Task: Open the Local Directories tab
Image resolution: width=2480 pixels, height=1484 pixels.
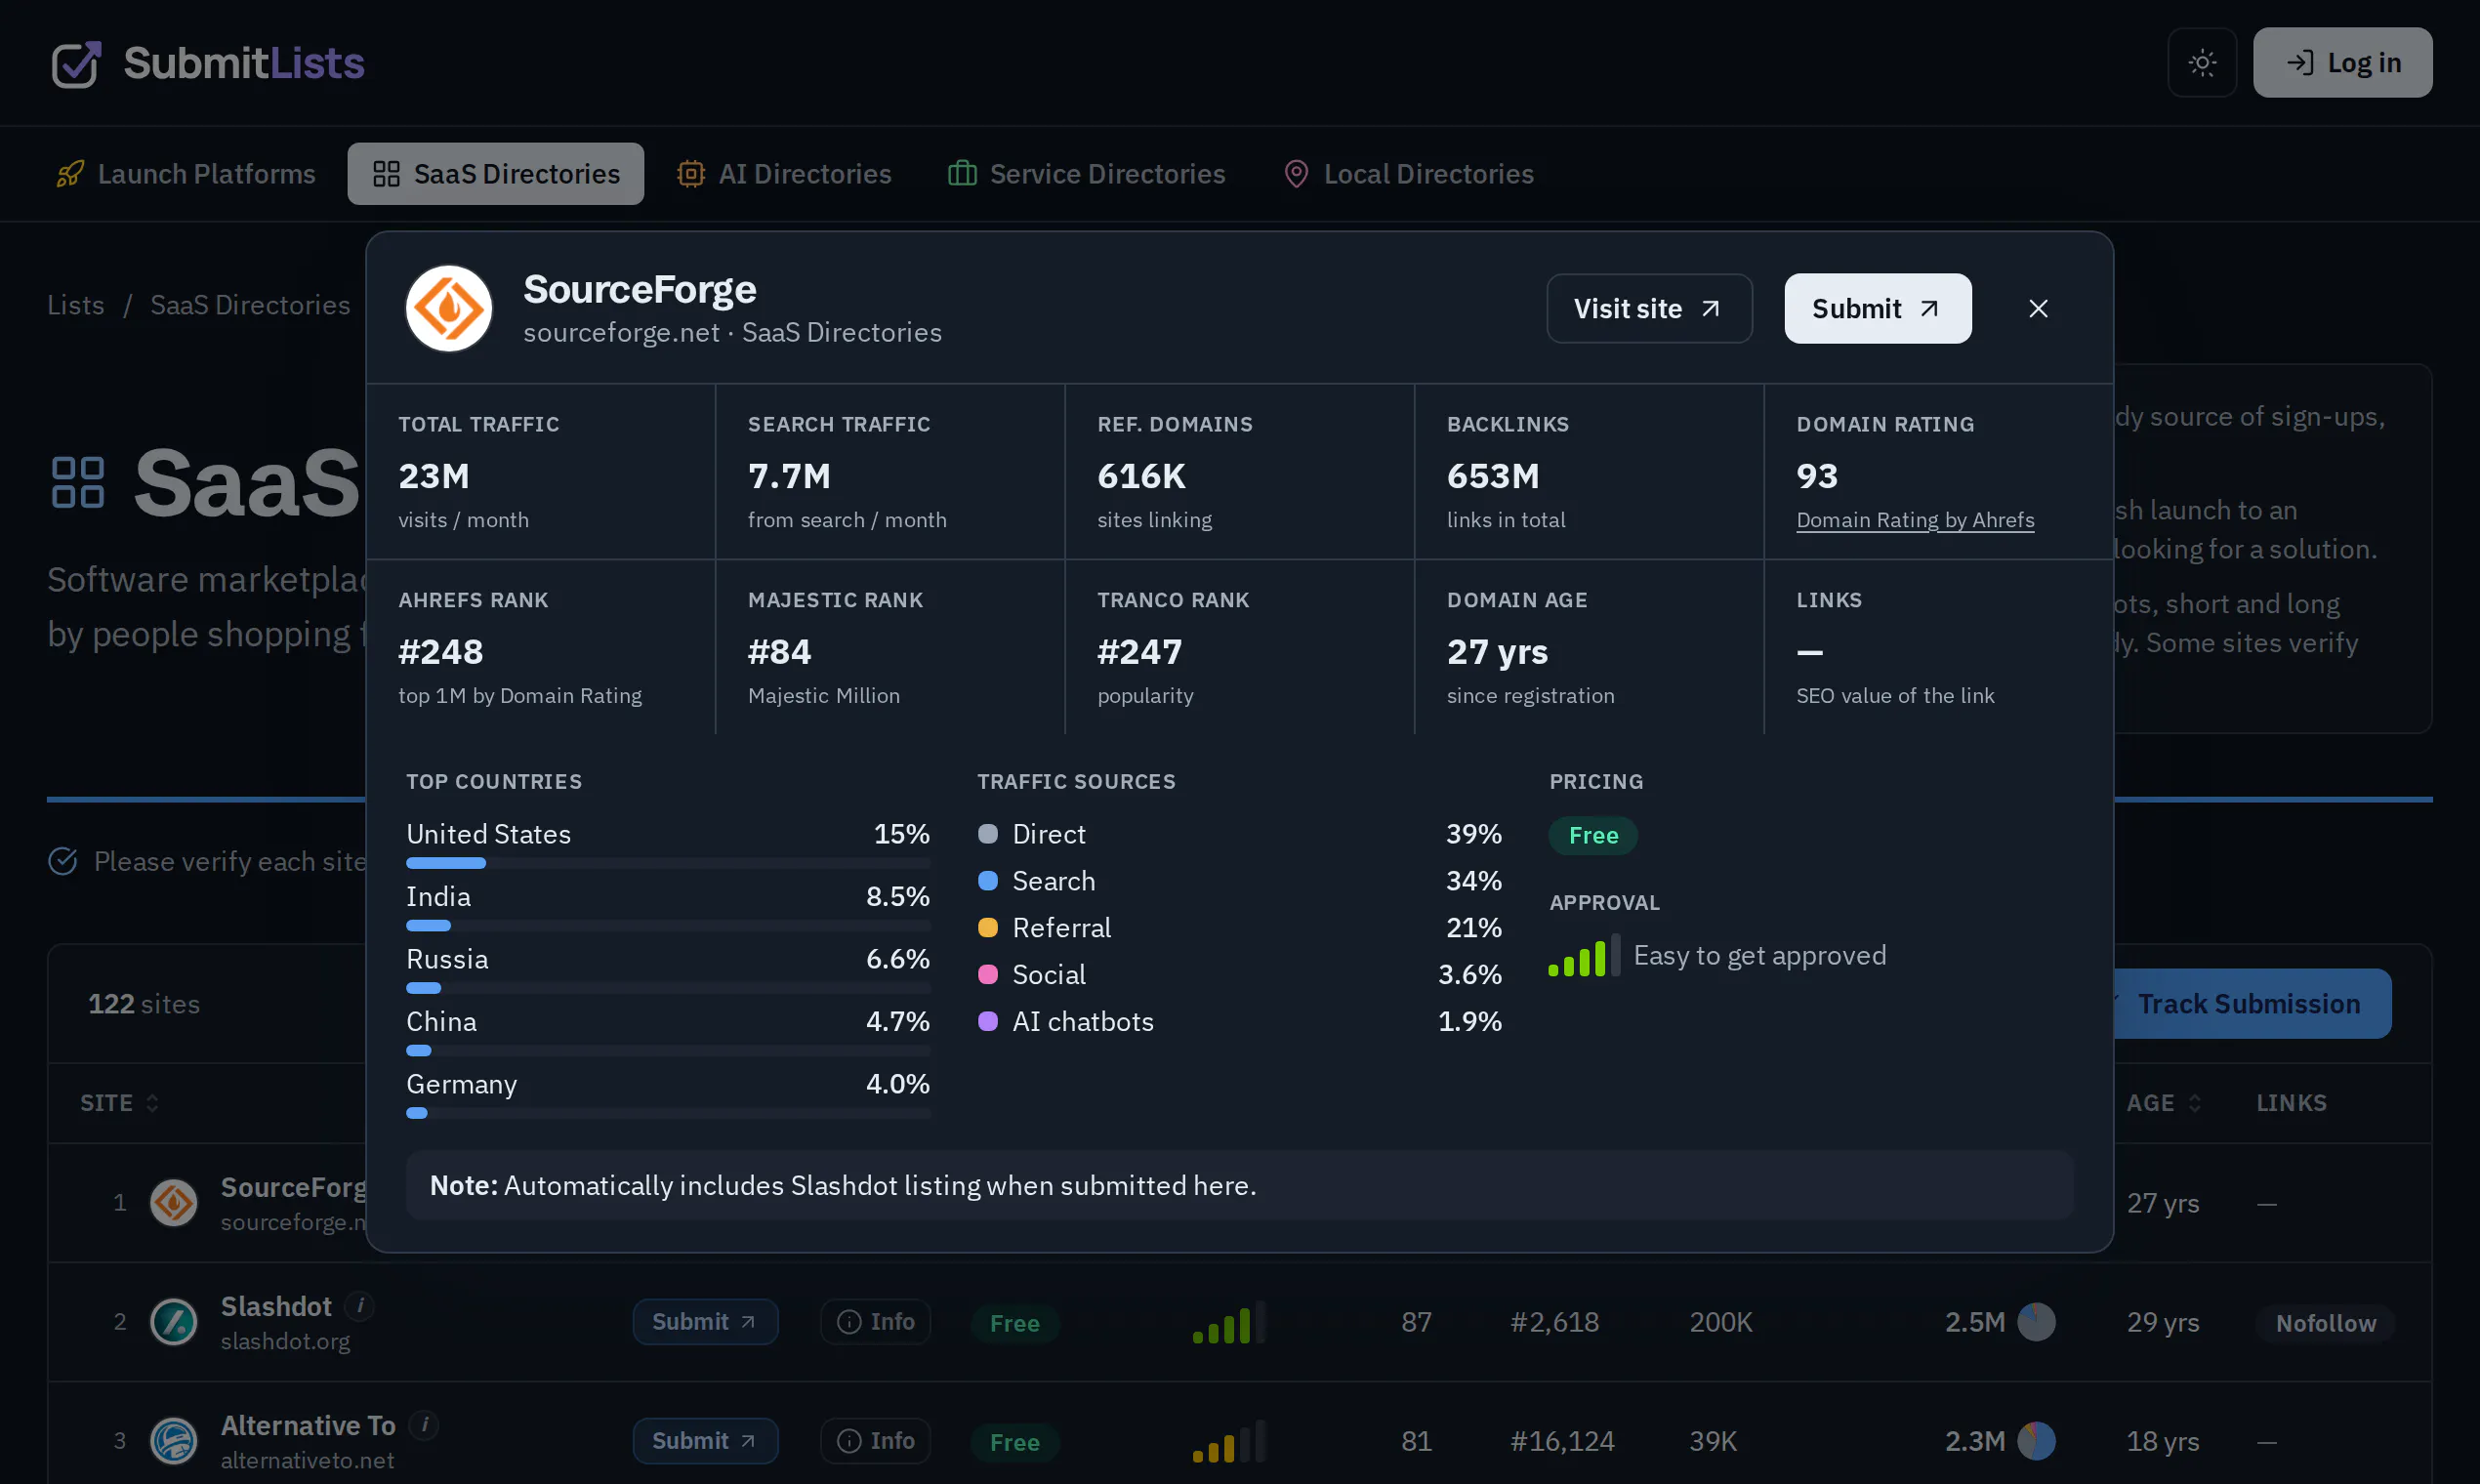Action: pos(1407,174)
